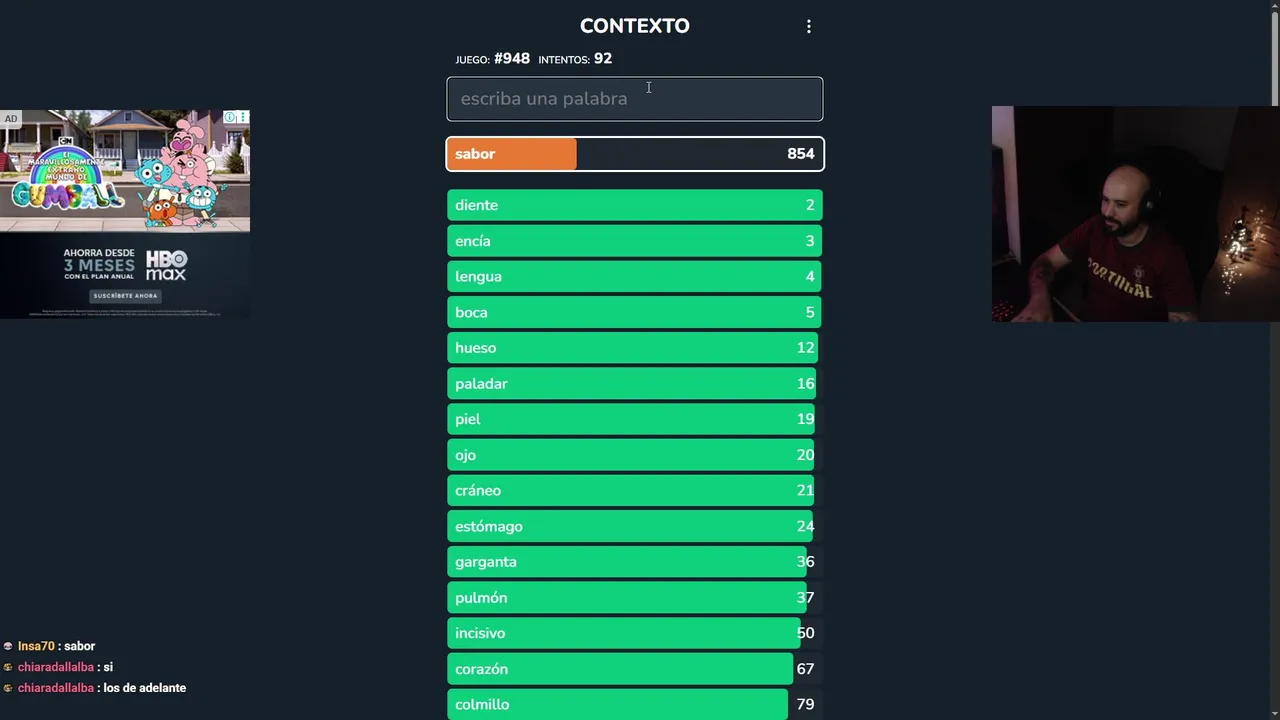Click the 'encía' result bar

pos(634,241)
